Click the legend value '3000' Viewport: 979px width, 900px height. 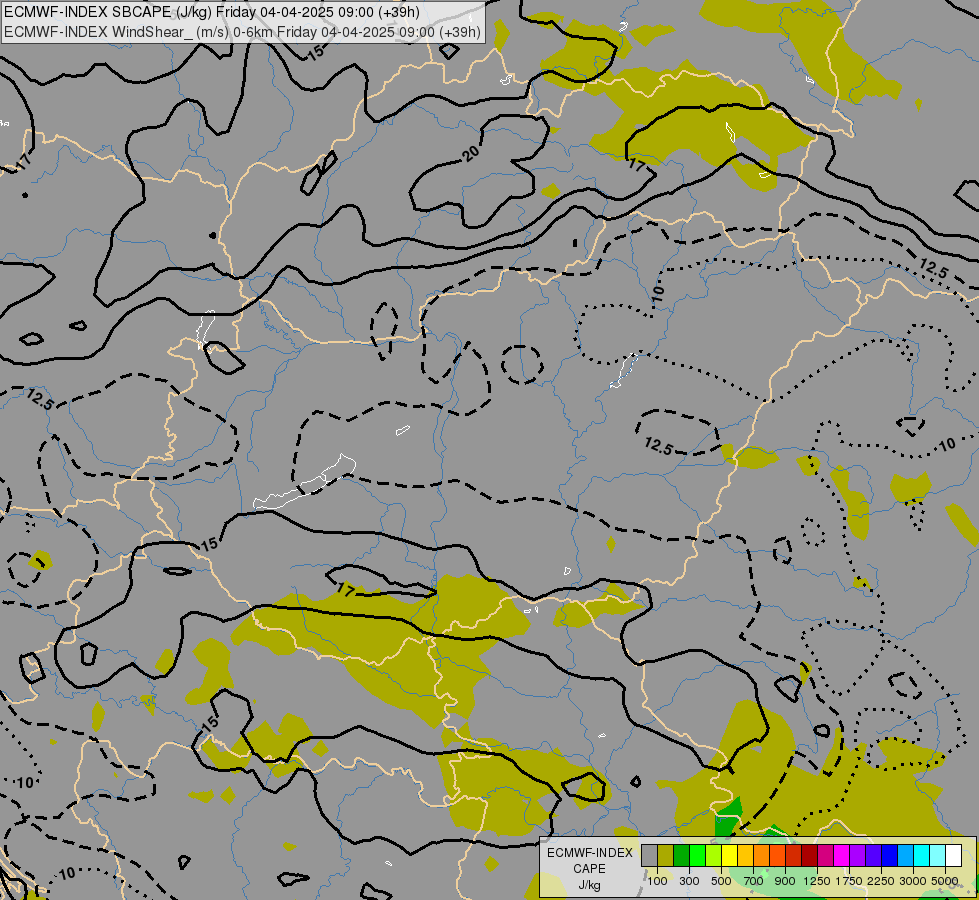click(x=913, y=881)
